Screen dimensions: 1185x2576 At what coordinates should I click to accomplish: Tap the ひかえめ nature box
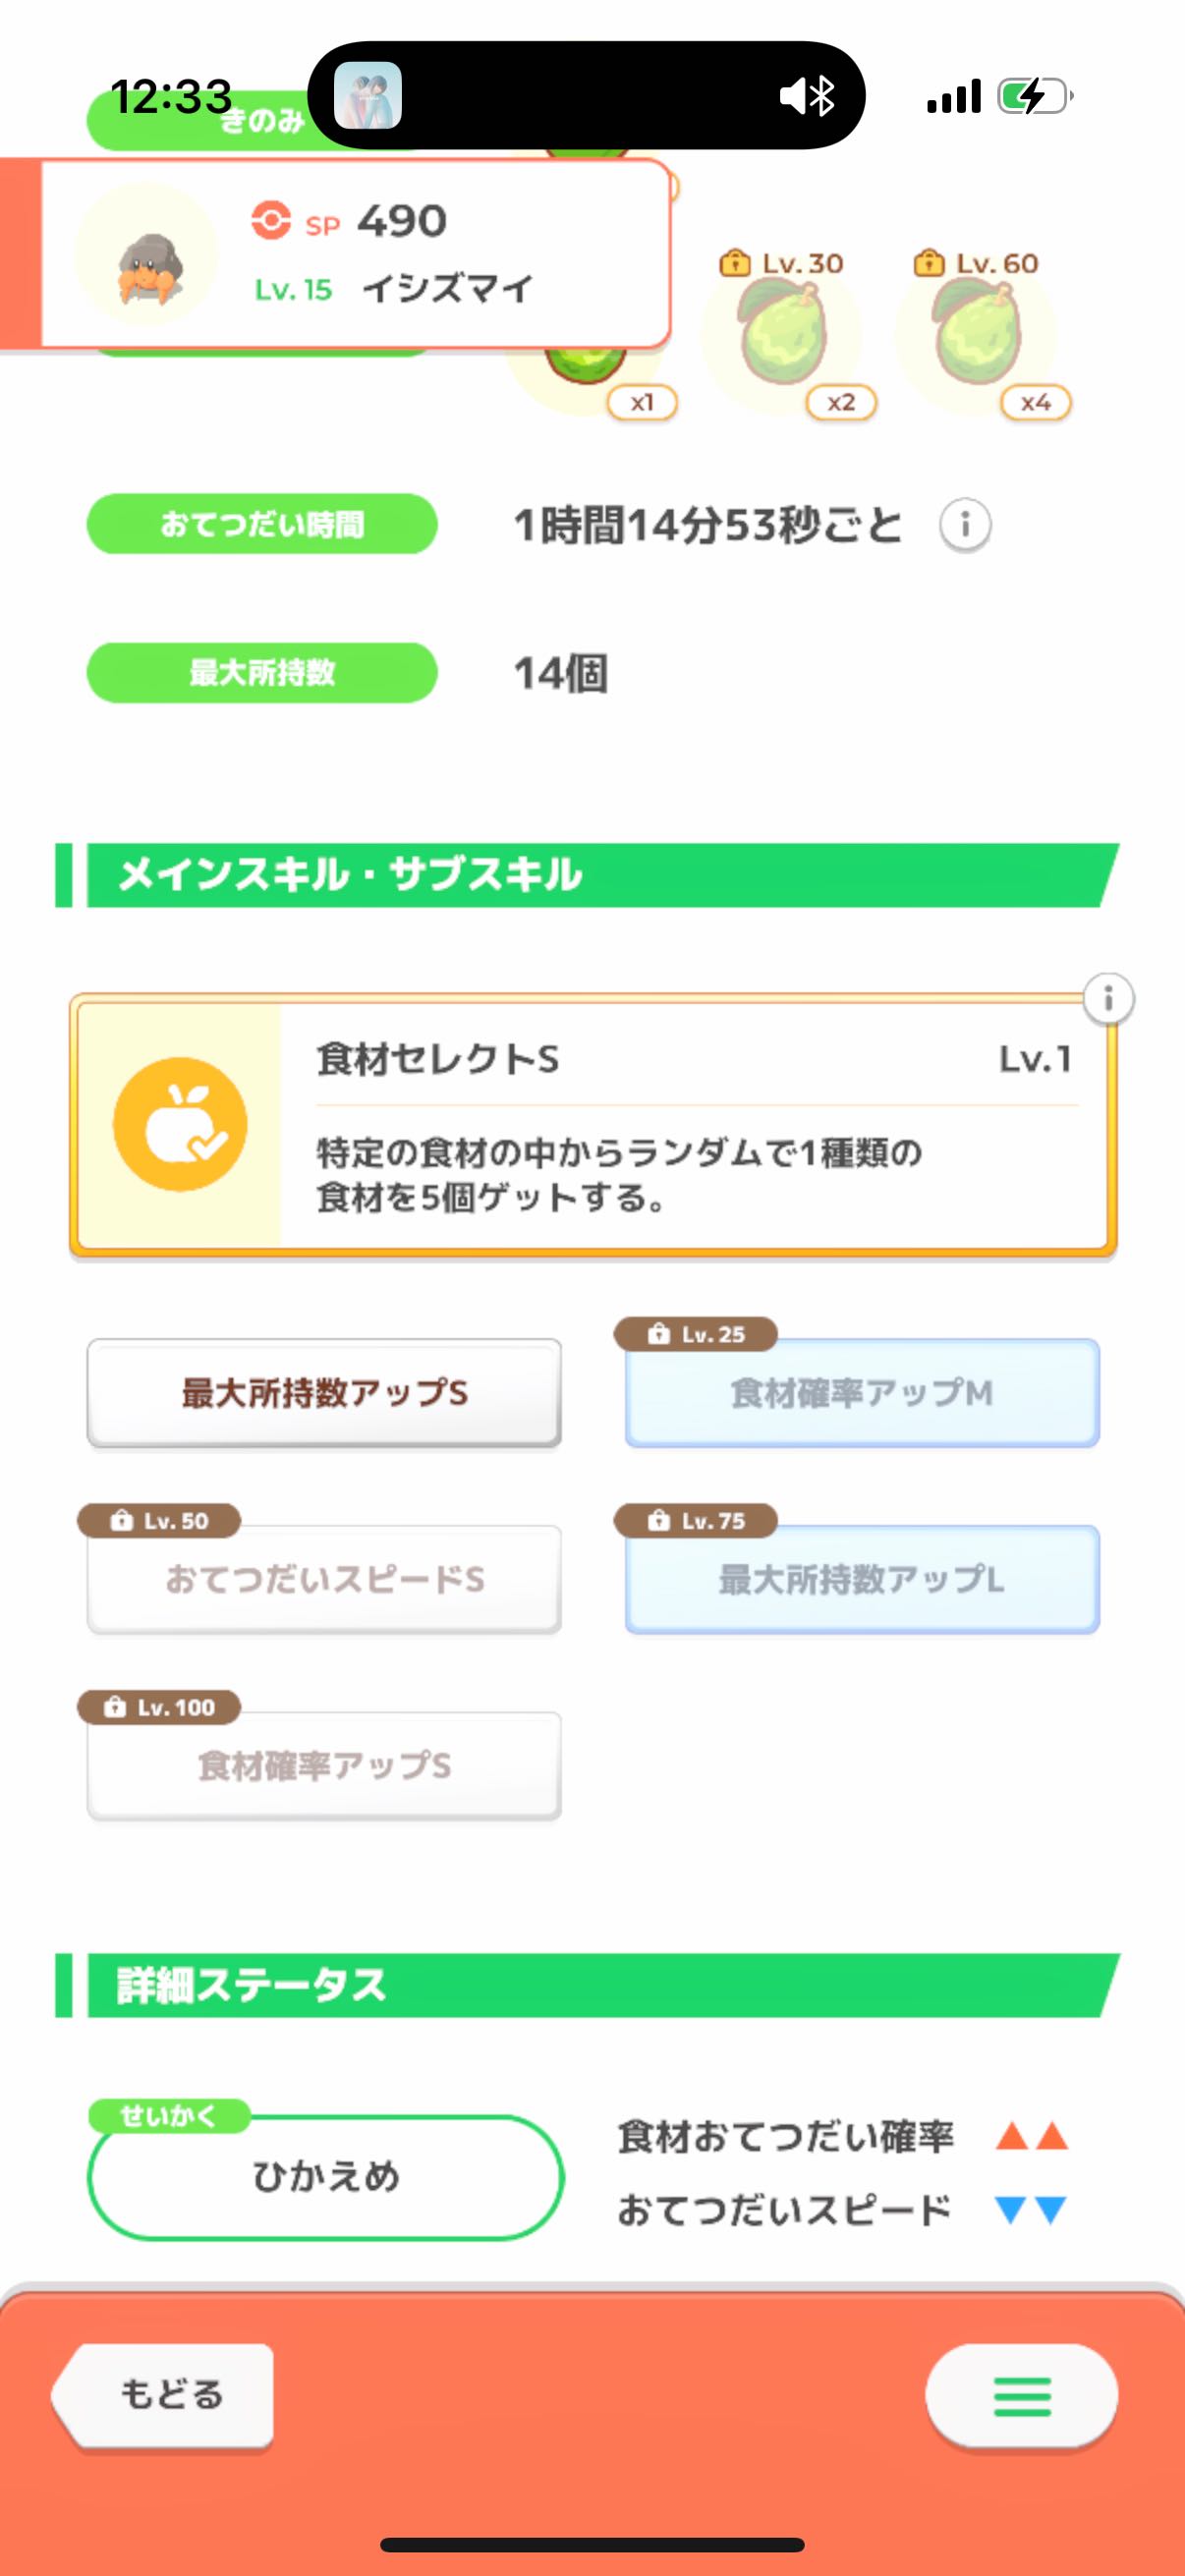(326, 2177)
